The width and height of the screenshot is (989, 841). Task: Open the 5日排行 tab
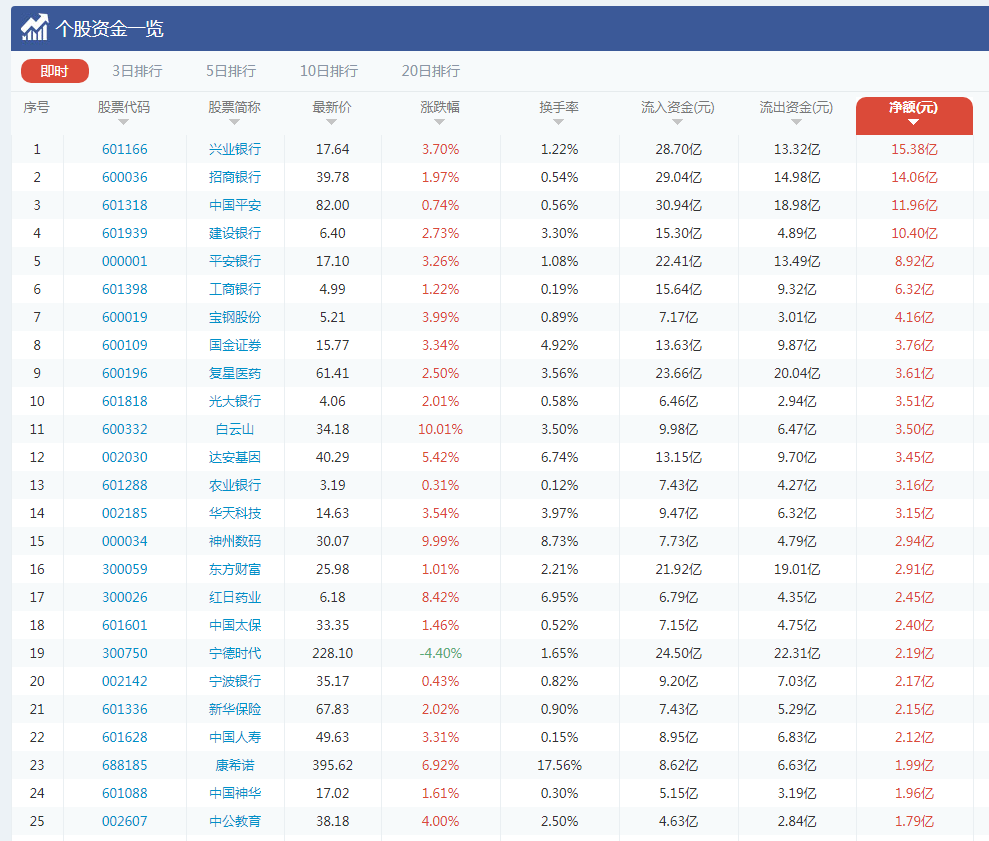coord(231,71)
